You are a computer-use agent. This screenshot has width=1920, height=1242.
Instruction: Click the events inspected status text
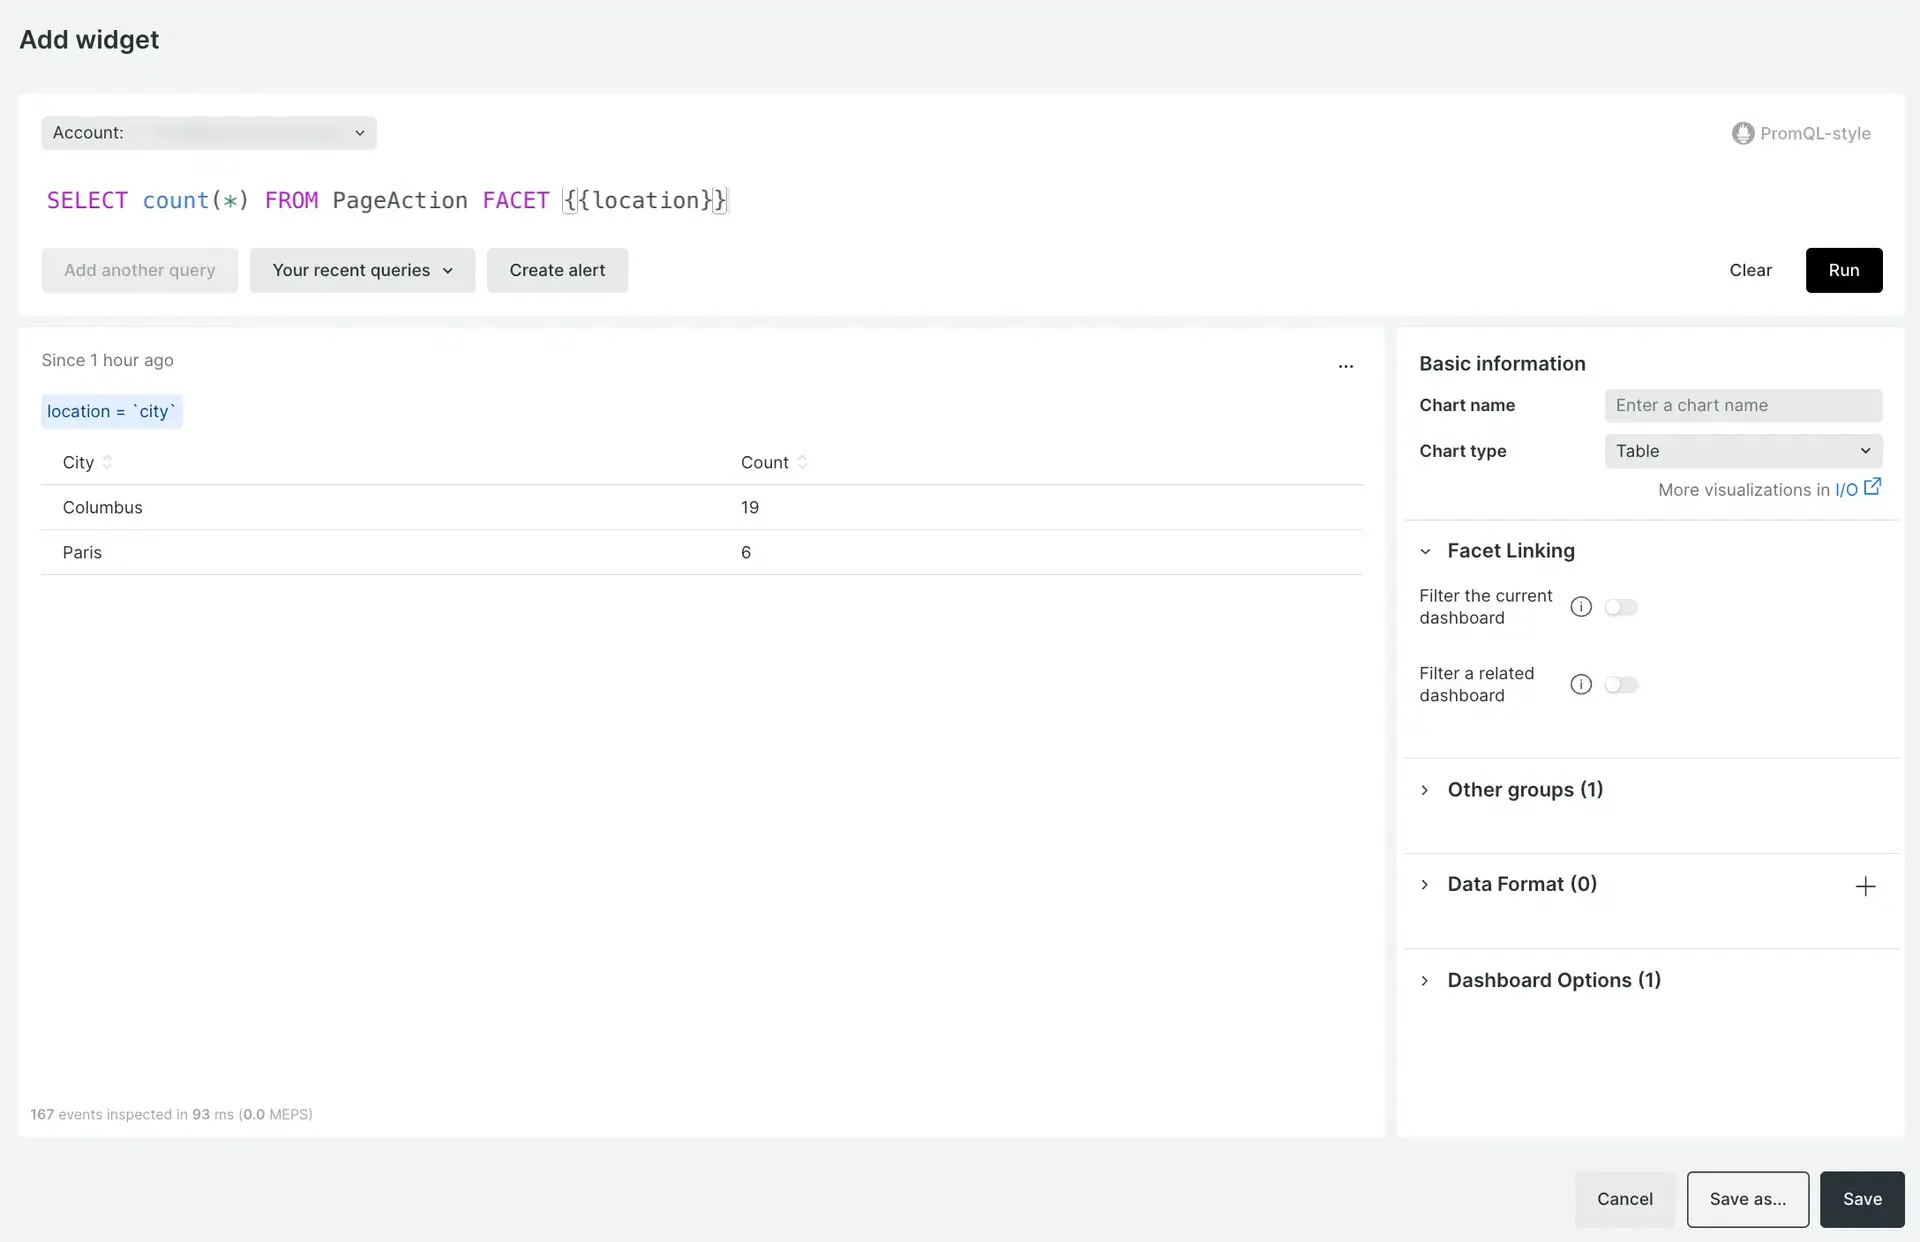click(x=171, y=1114)
